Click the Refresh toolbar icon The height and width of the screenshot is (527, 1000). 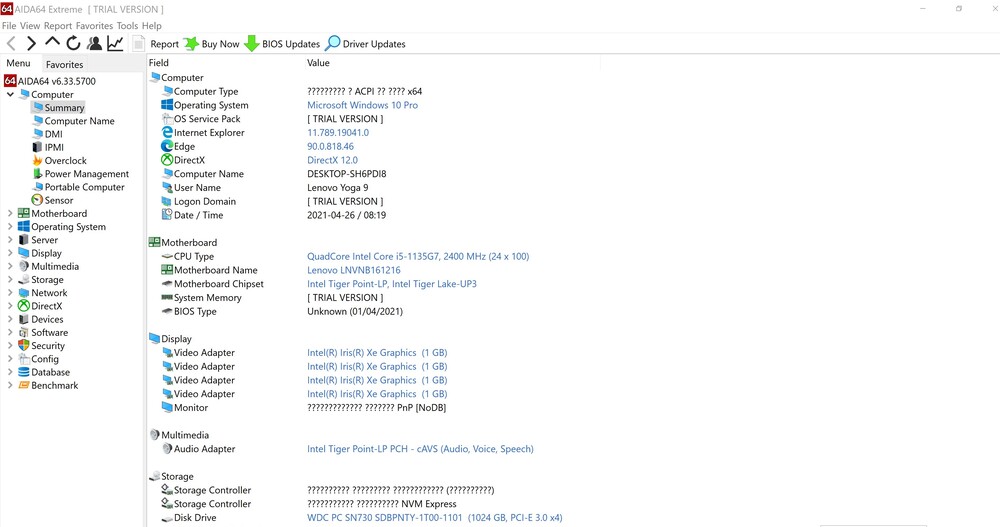(x=73, y=44)
